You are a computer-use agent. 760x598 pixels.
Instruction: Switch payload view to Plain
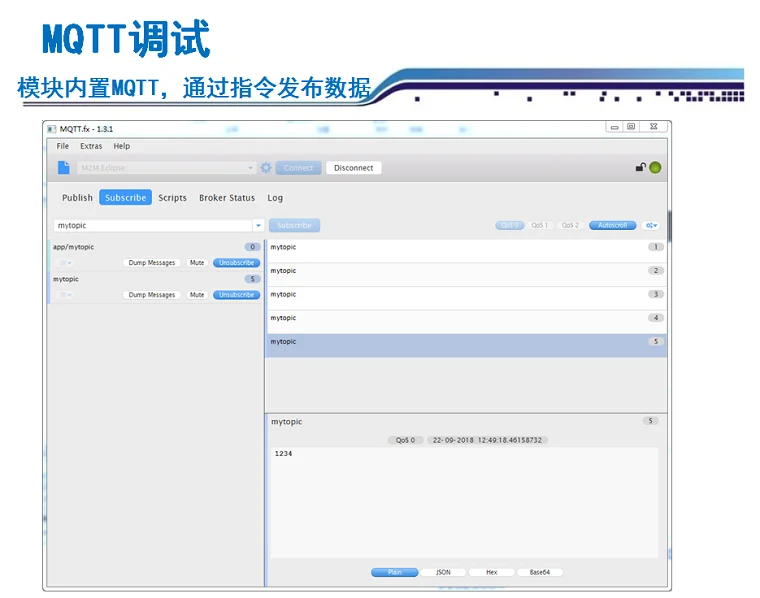(395, 572)
